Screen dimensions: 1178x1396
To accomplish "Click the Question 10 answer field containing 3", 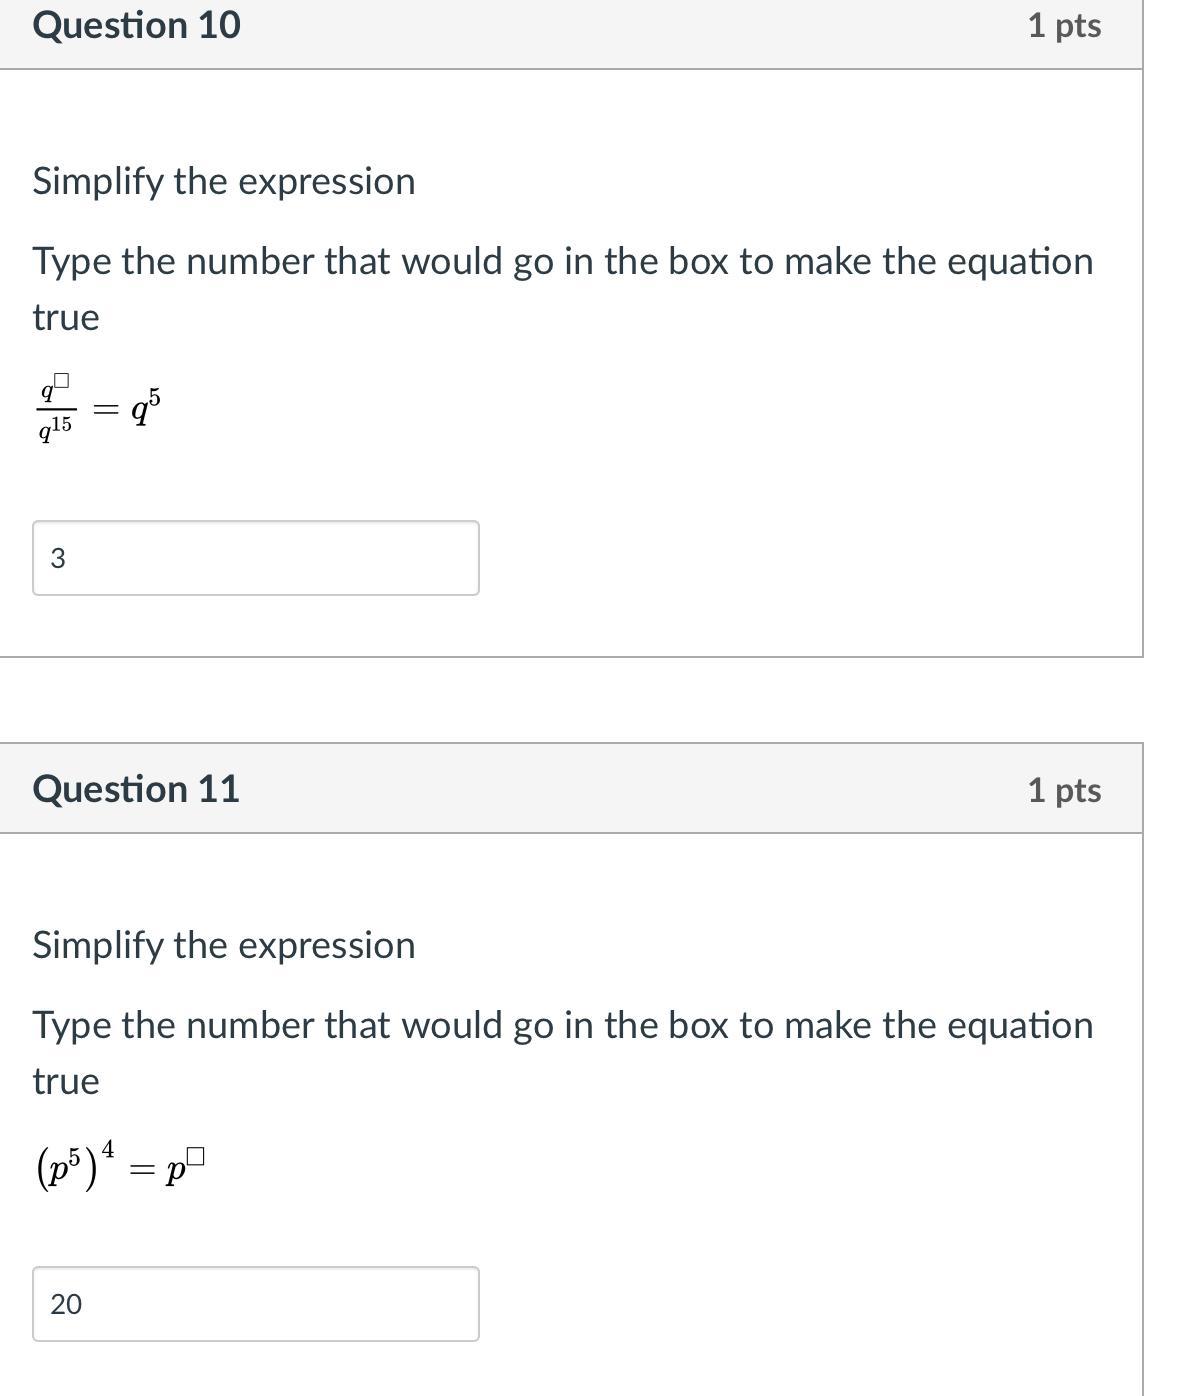I will 255,558.
